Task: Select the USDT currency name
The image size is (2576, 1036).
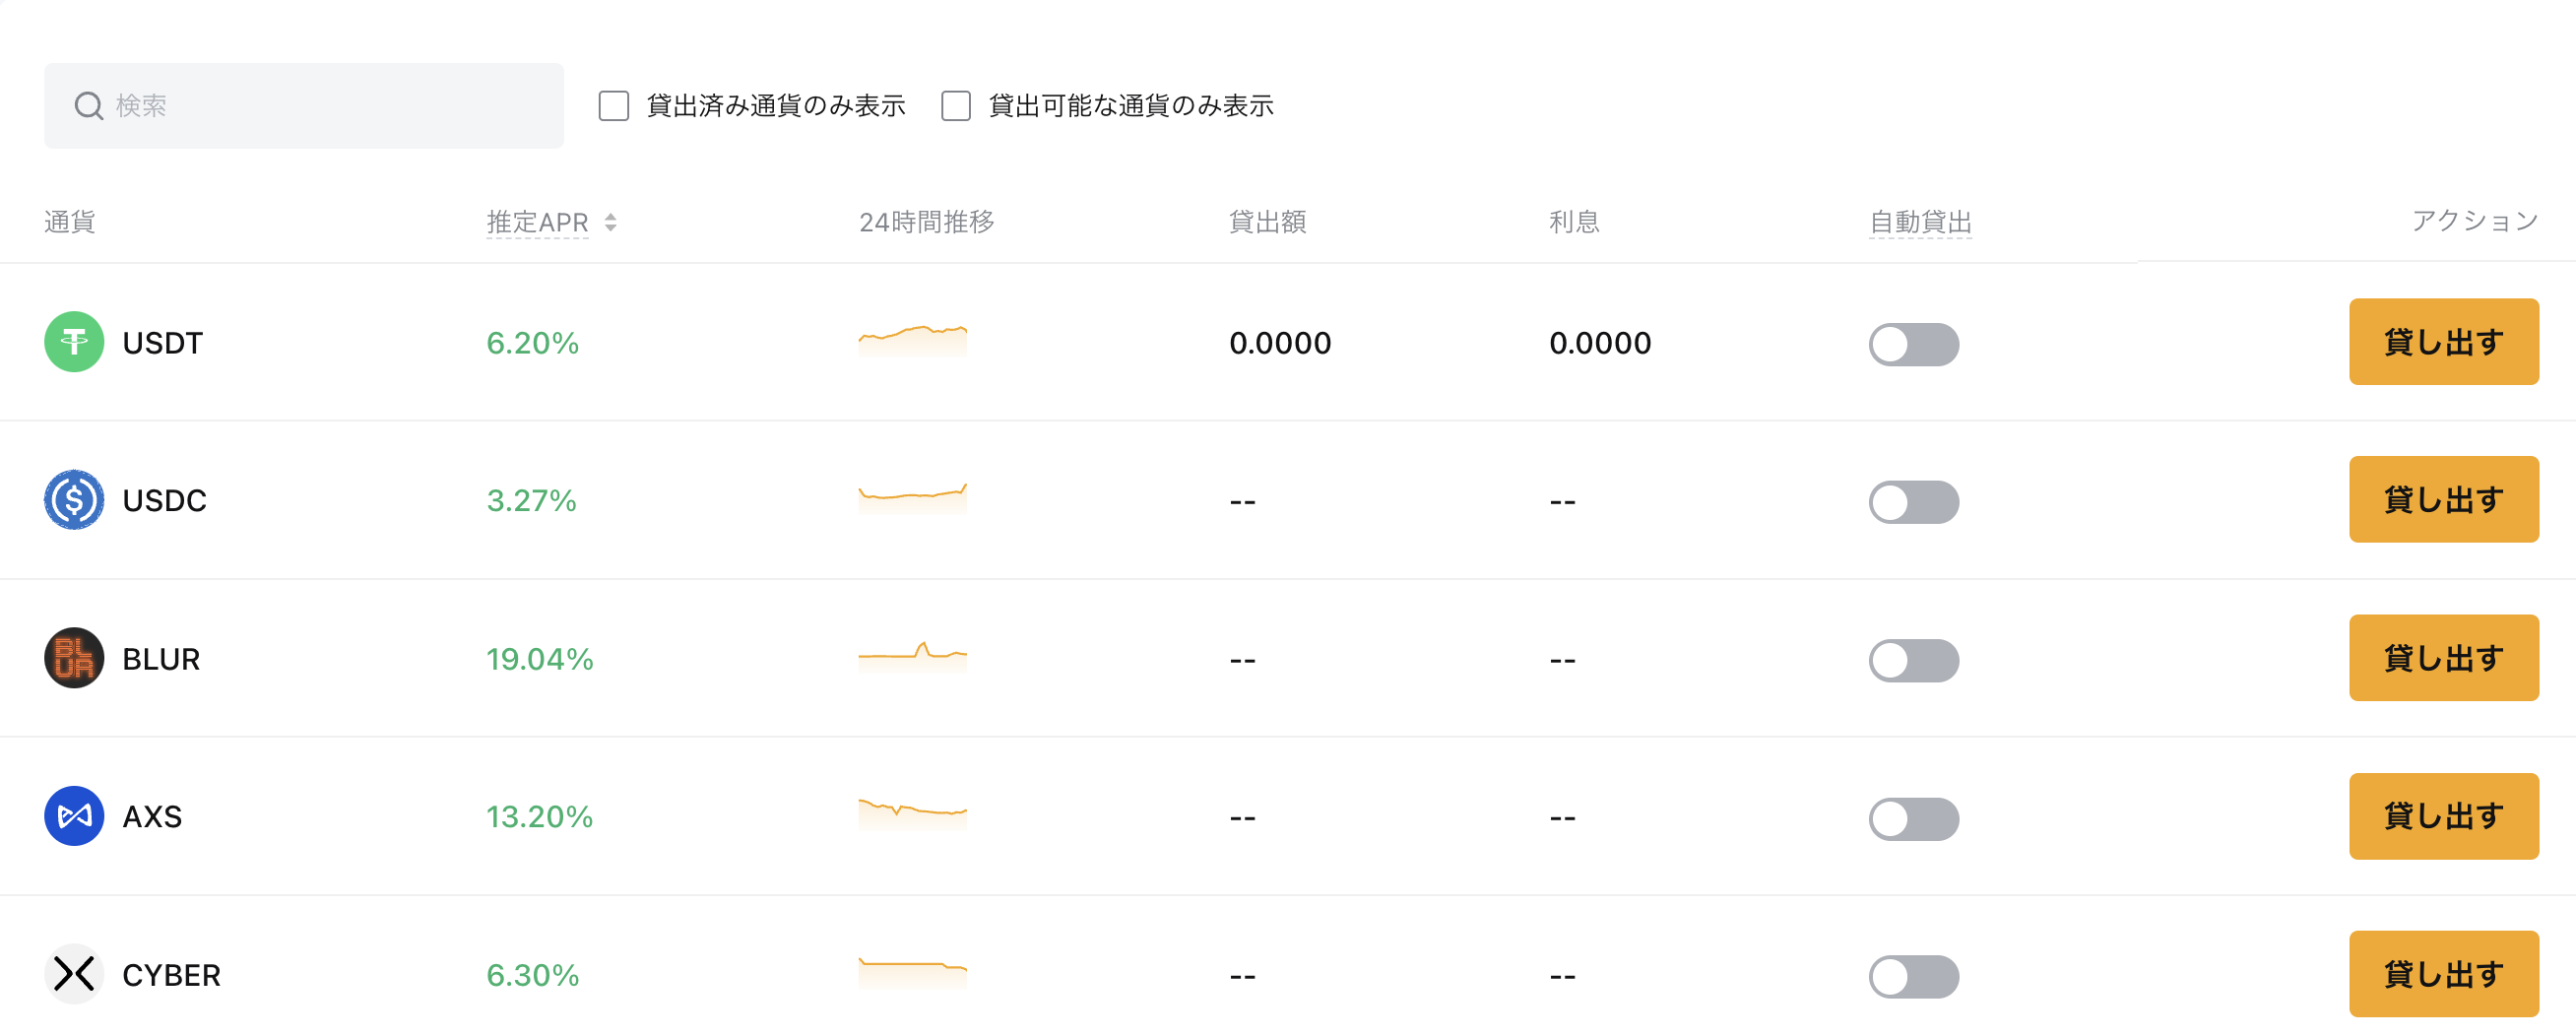Action: tap(163, 344)
